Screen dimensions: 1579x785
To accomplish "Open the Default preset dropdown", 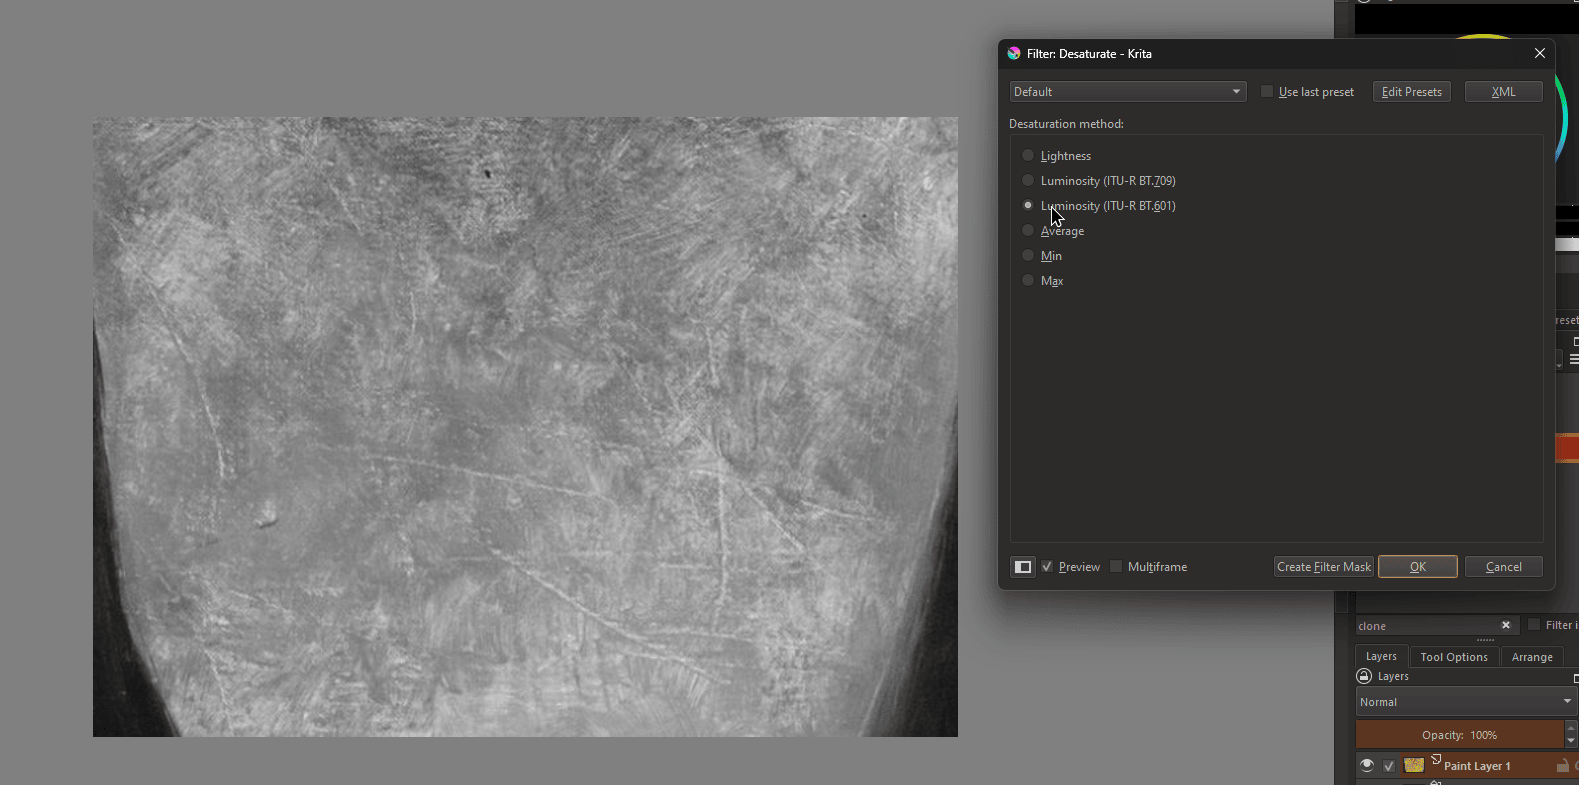I will click(1127, 92).
